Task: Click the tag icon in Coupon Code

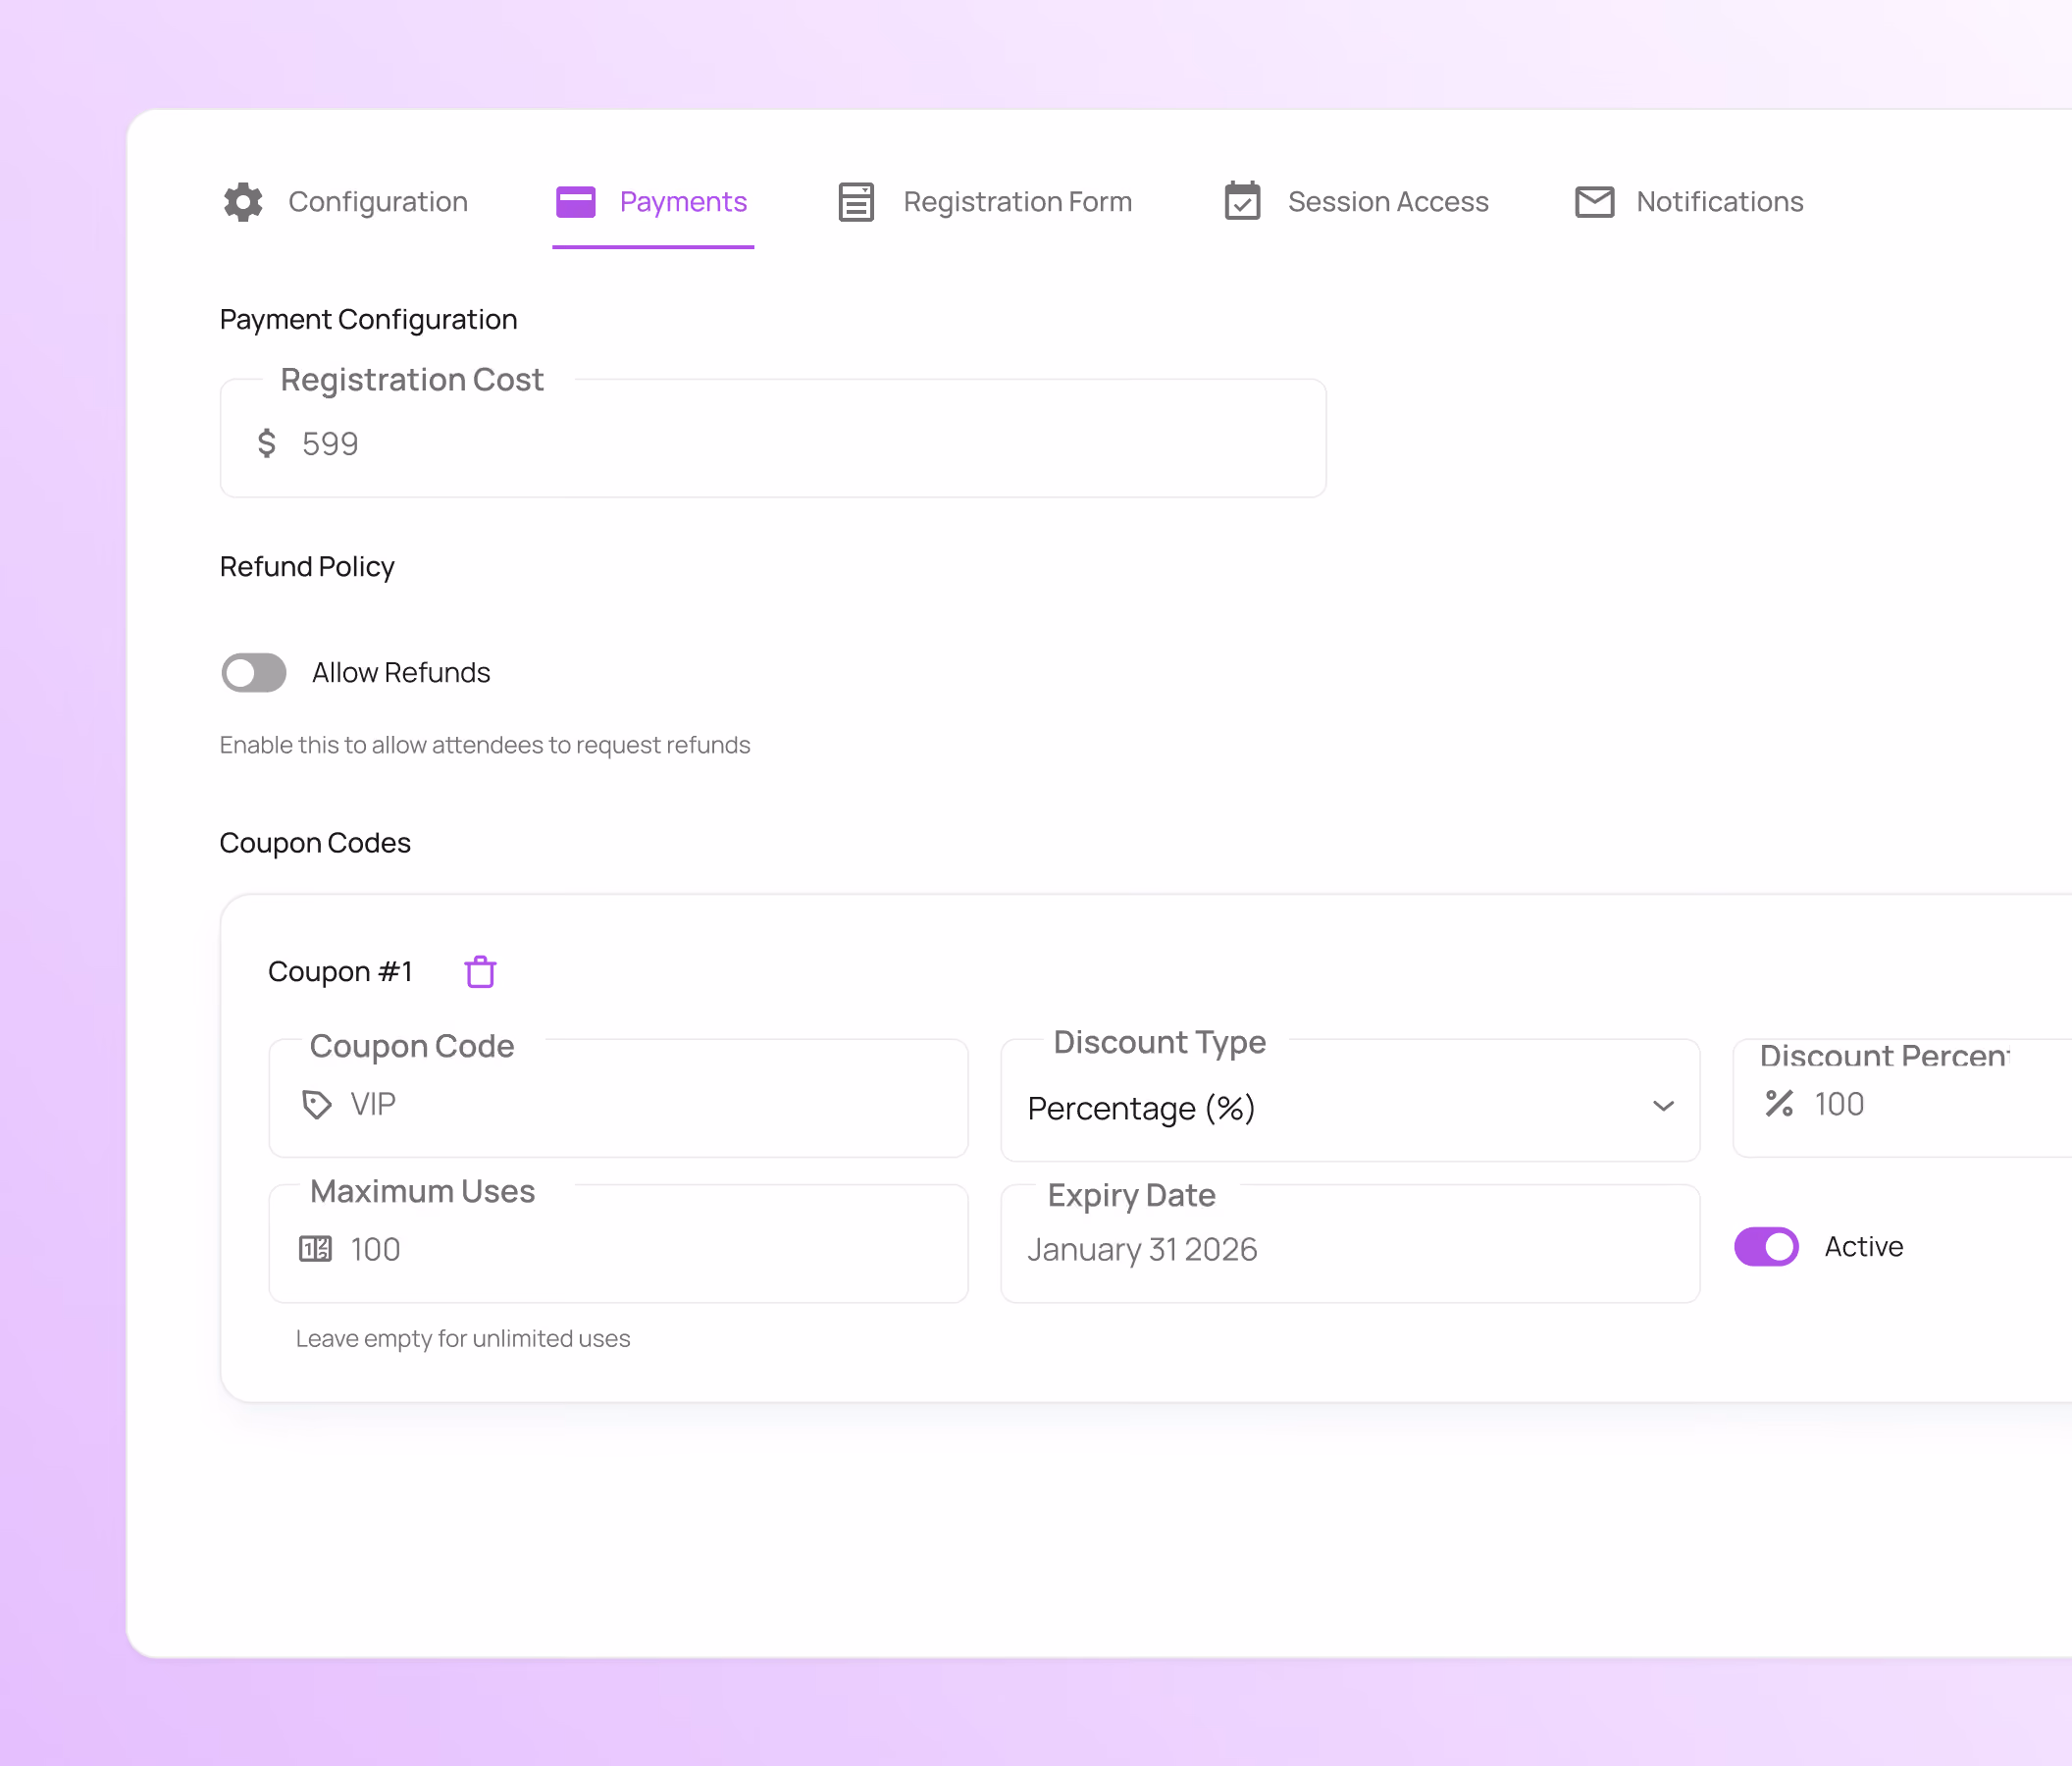Action: click(x=317, y=1105)
